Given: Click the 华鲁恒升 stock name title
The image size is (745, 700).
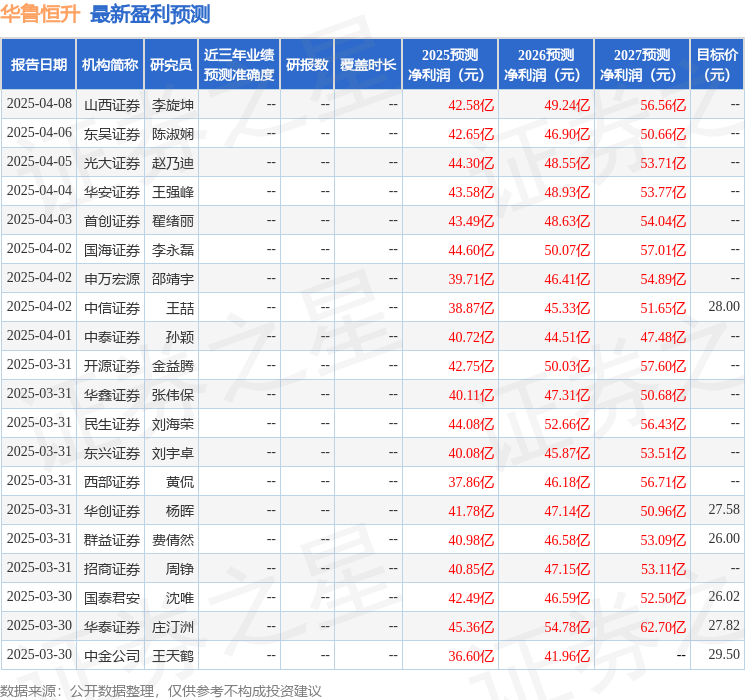Looking at the screenshot, I should (x=41, y=14).
